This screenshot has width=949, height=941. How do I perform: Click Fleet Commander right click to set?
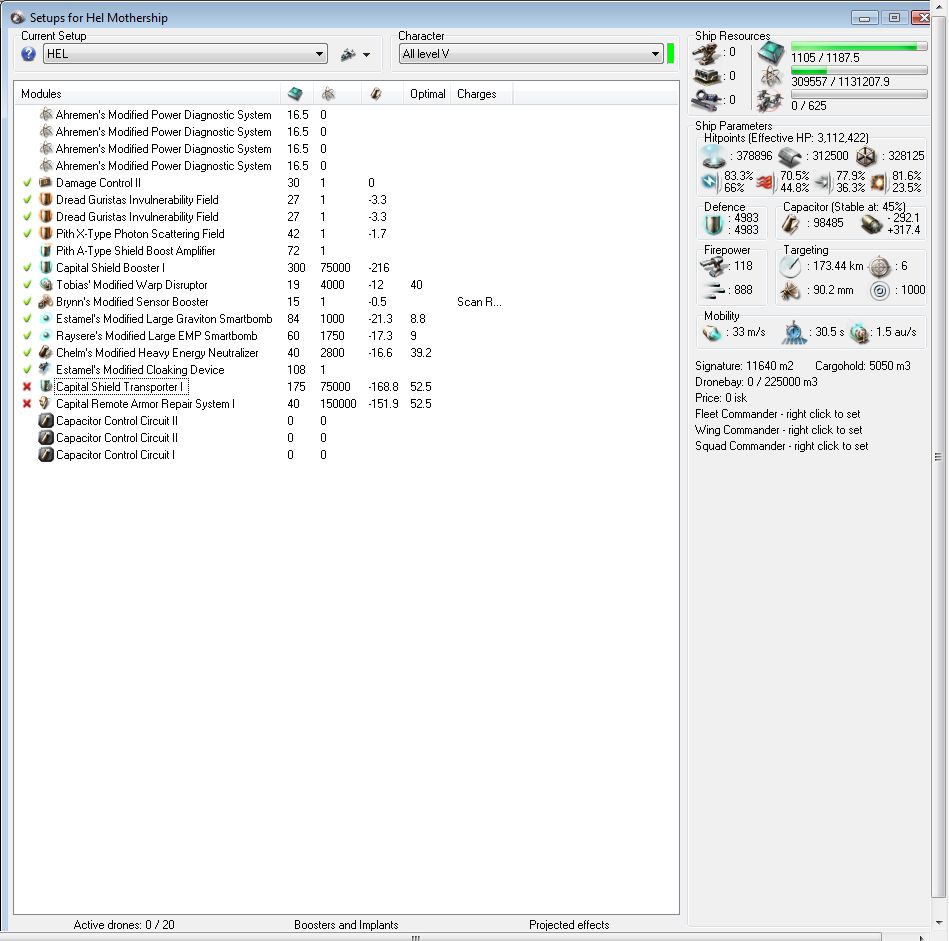pos(778,414)
